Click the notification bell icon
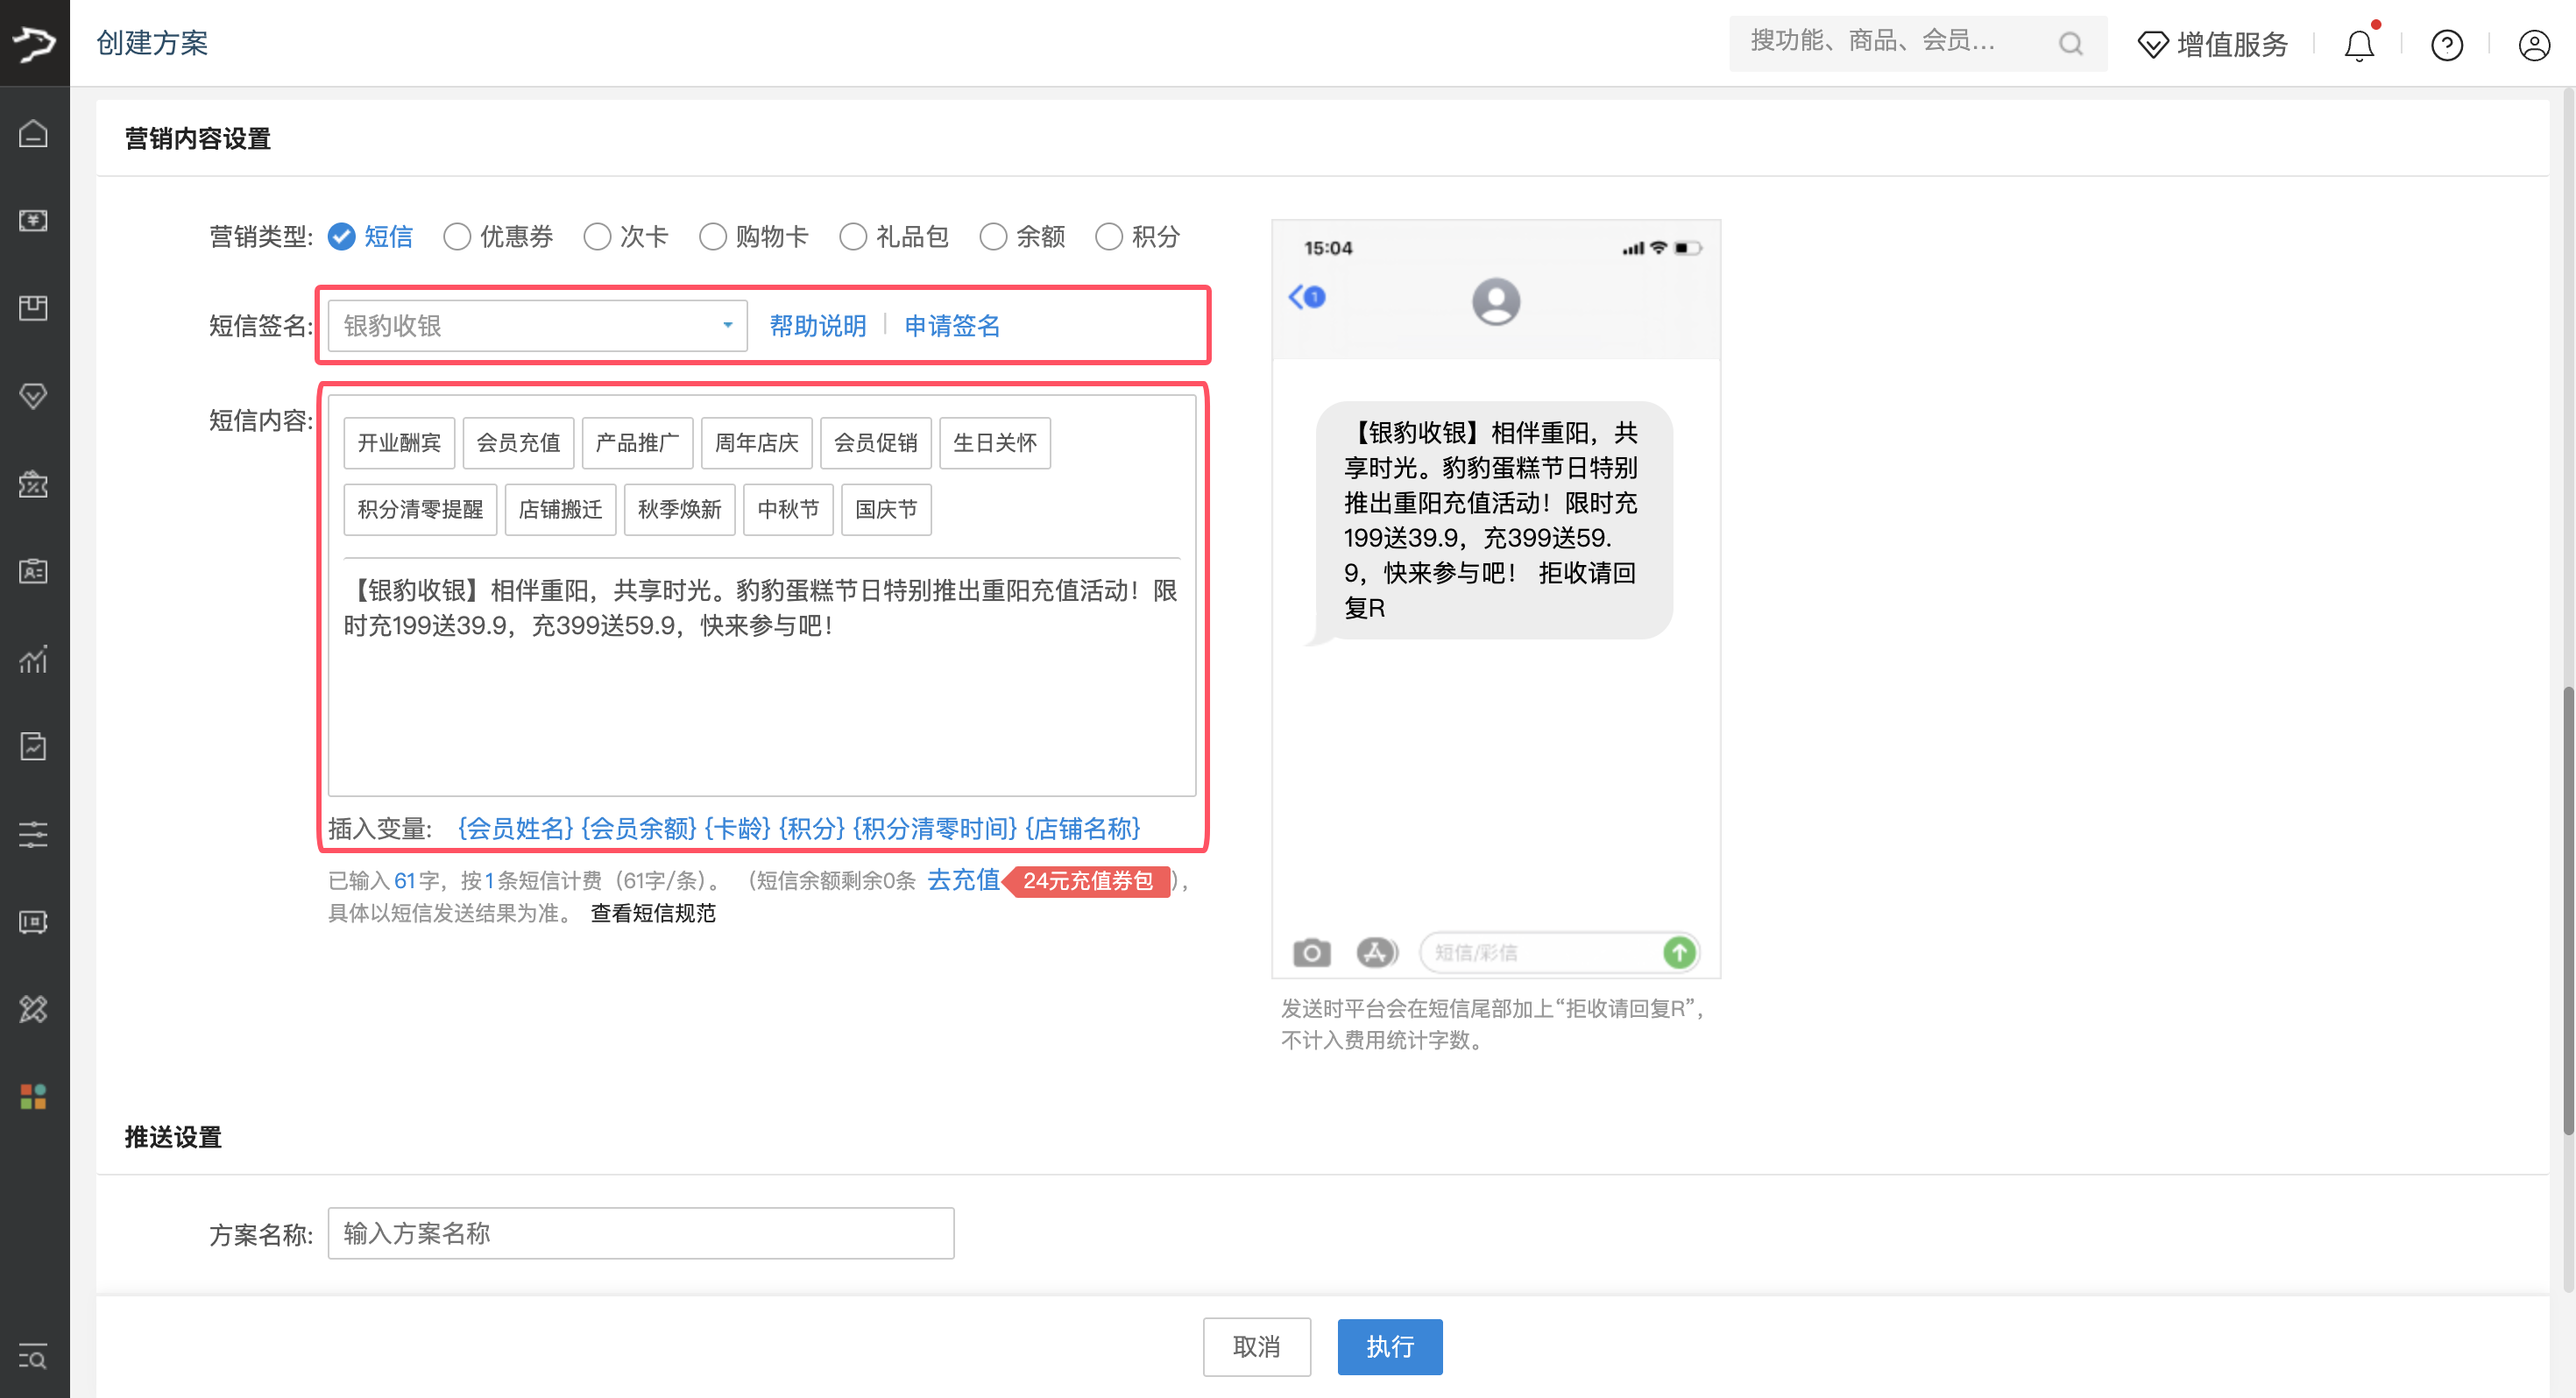The width and height of the screenshot is (2576, 1398). tap(2358, 45)
